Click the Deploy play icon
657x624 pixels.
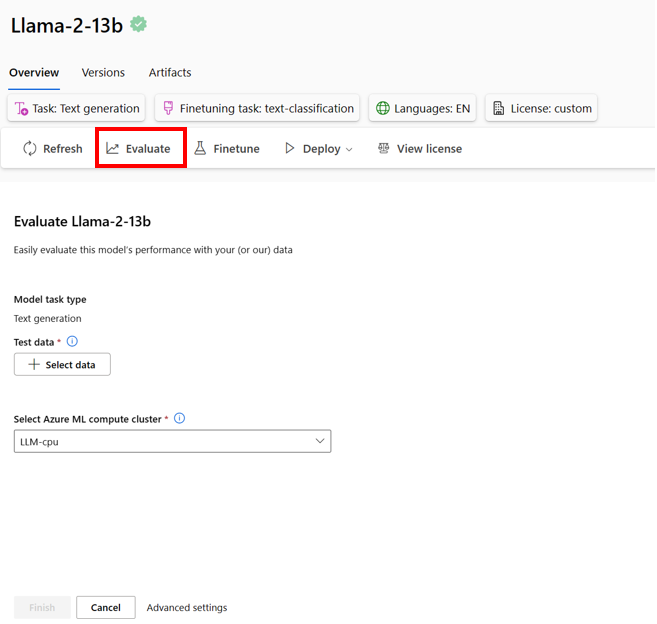coord(290,149)
